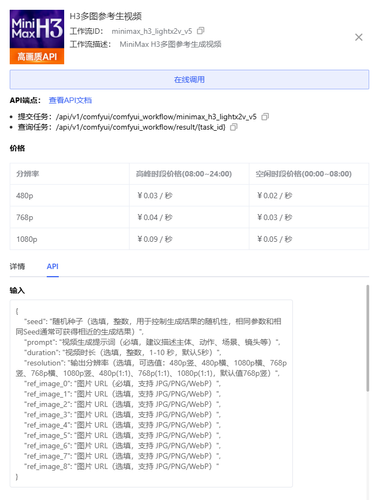Click the title H3多图参考生视频

(x=106, y=16)
